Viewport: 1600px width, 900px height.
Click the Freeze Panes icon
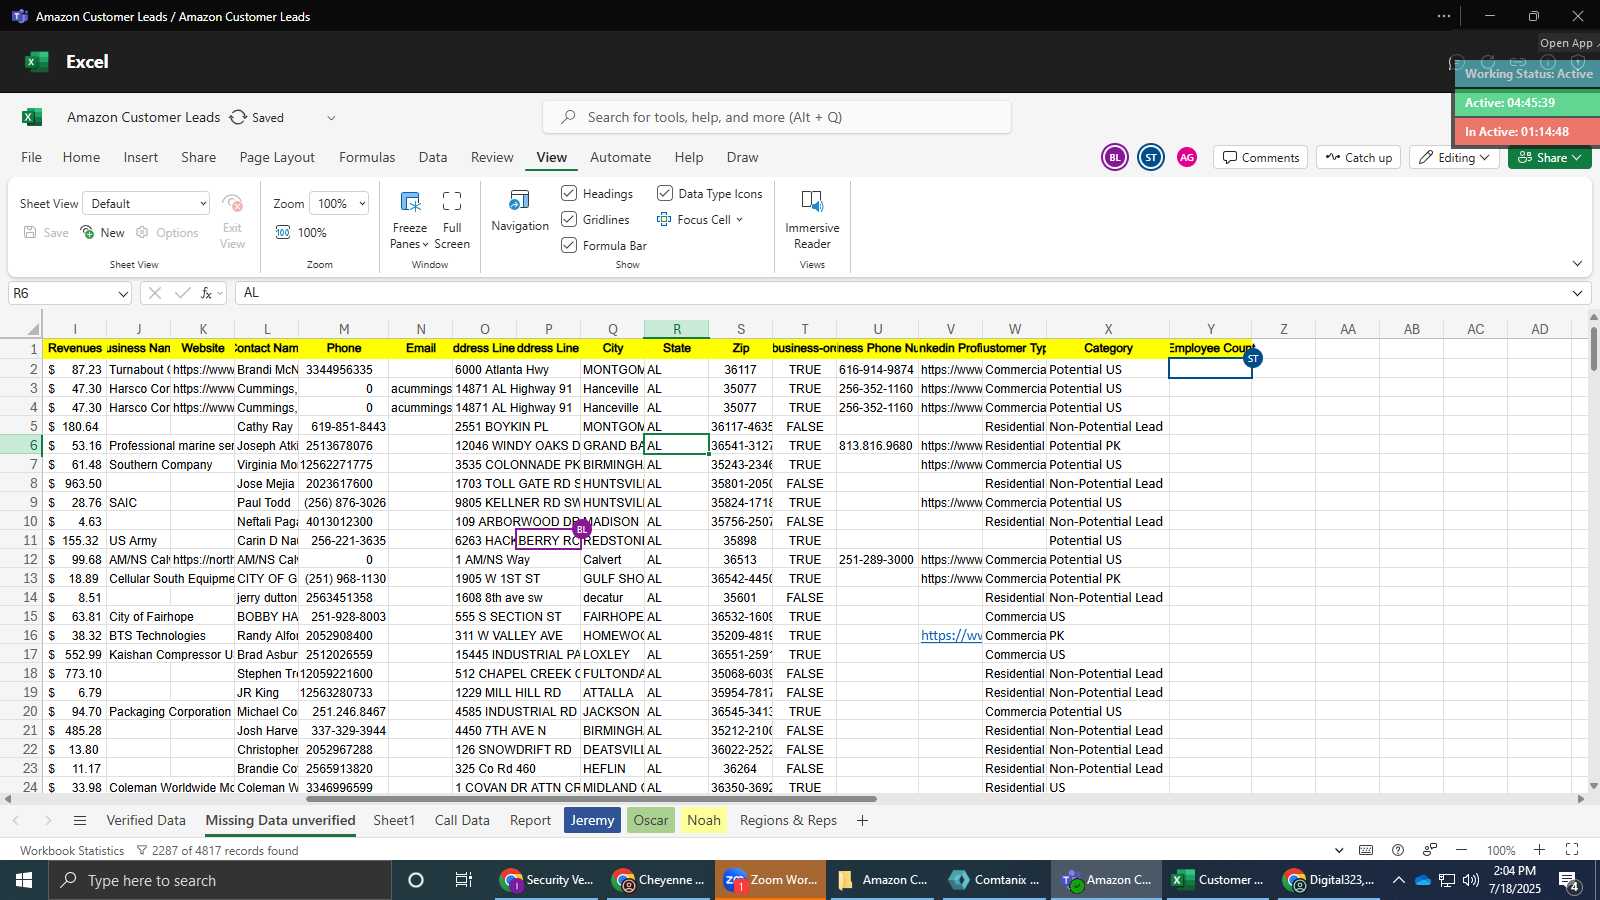coord(410,201)
